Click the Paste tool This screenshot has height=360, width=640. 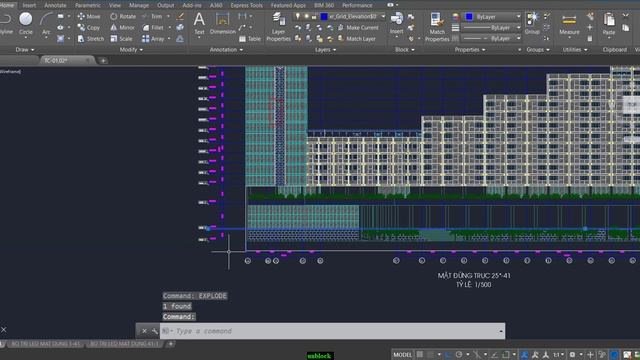point(609,24)
